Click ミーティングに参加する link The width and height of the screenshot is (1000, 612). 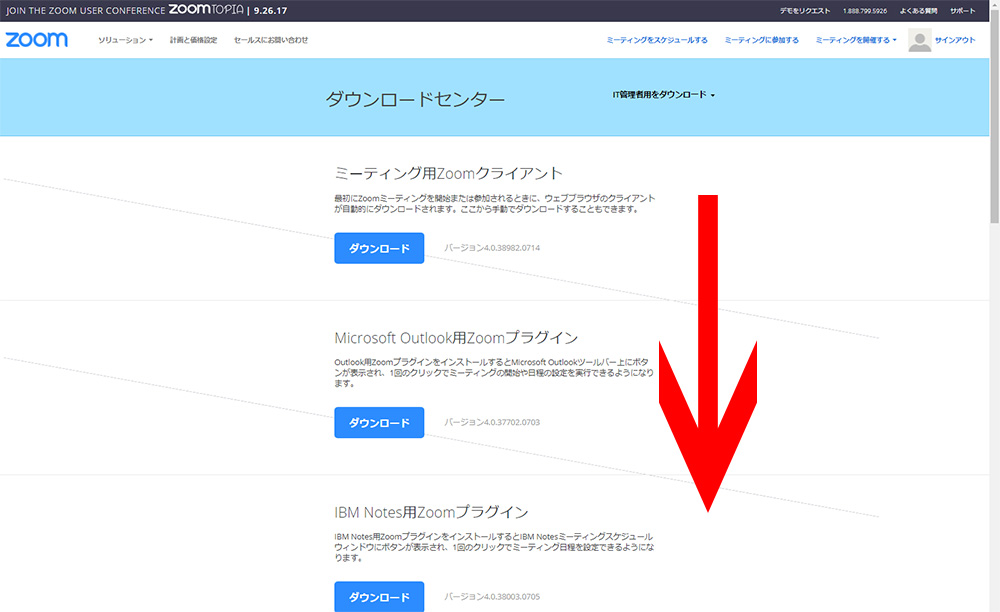(x=761, y=40)
